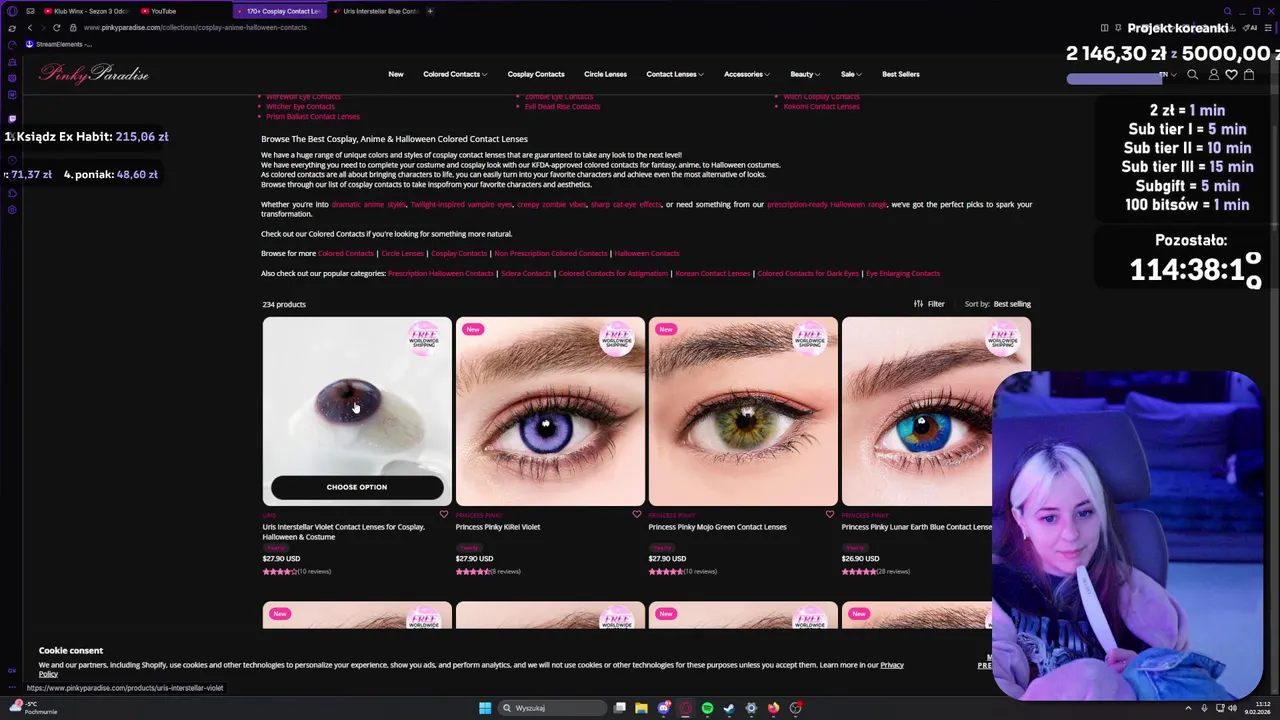
Task: Add Princess Pinky Mojo Green to wishlist
Action: point(830,515)
